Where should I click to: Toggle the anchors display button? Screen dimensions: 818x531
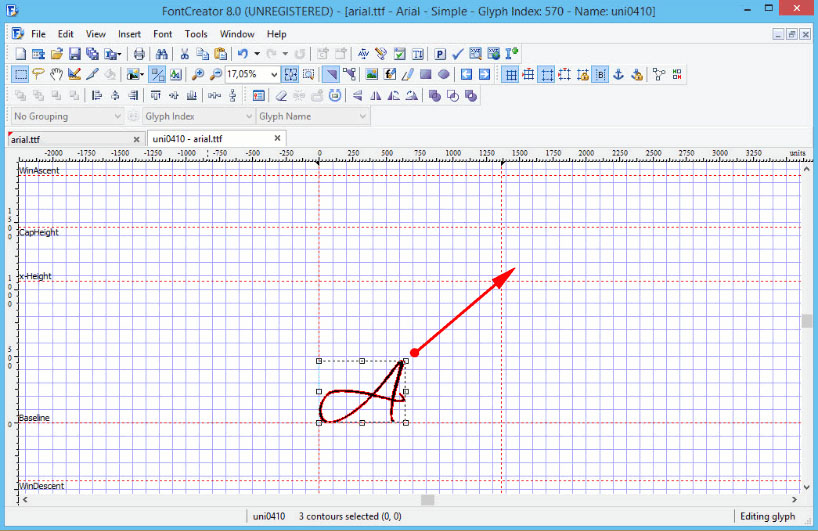(618, 75)
